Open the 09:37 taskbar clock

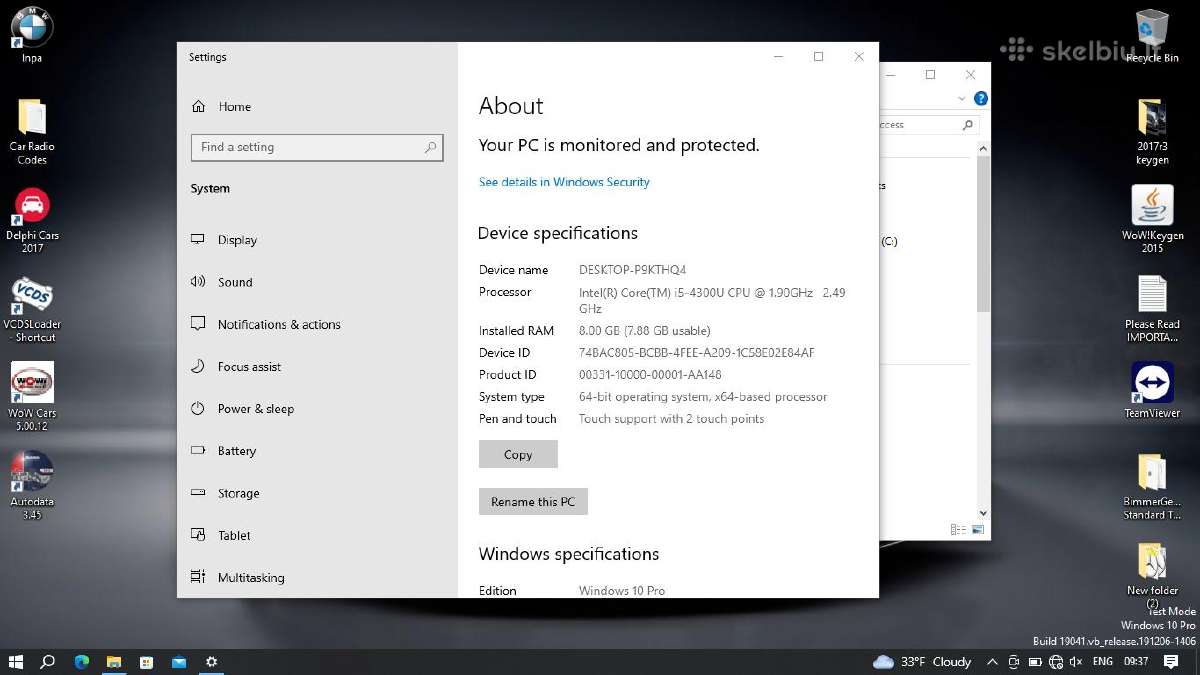click(1136, 662)
